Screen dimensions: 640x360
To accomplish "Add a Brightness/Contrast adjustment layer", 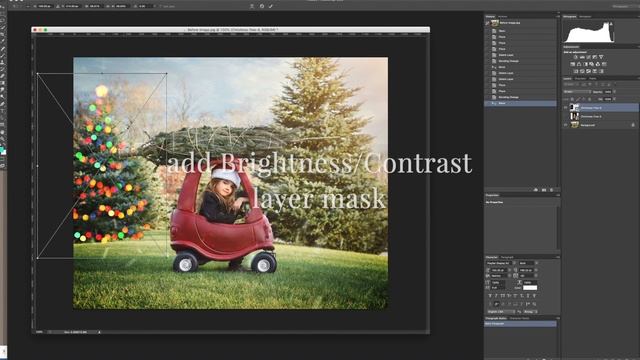I will tap(576, 57).
